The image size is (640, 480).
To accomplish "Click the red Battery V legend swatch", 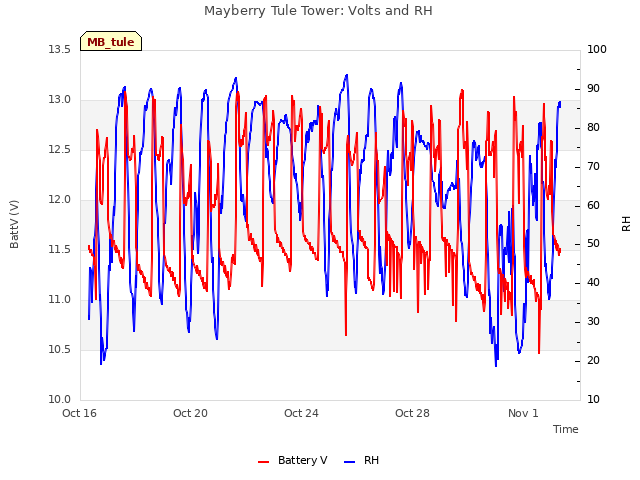I will (264, 461).
